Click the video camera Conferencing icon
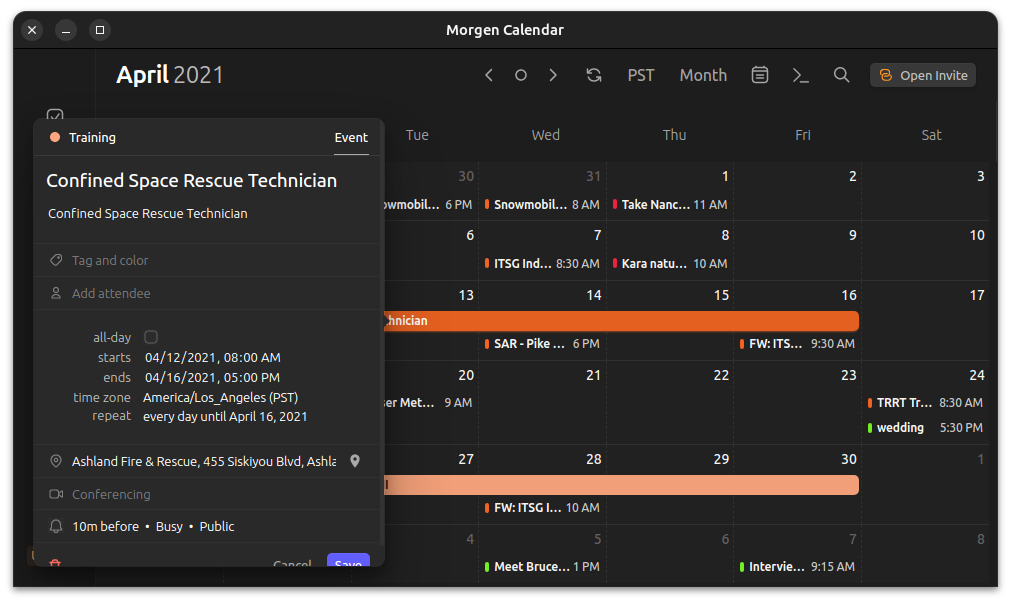 coord(56,494)
